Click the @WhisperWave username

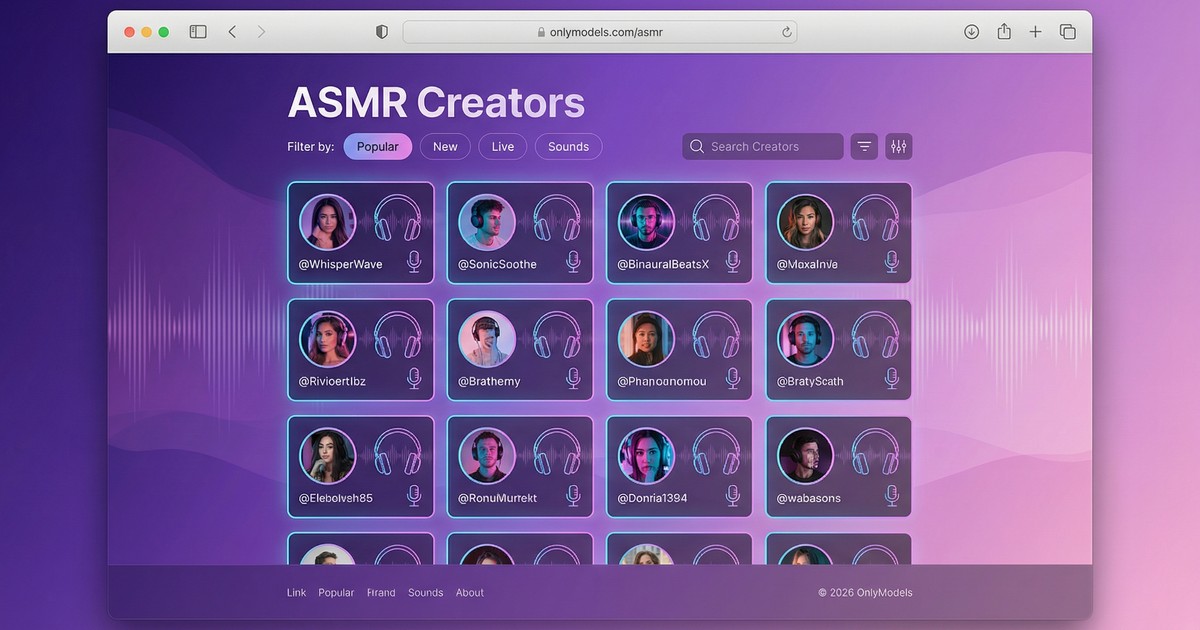[x=341, y=264]
